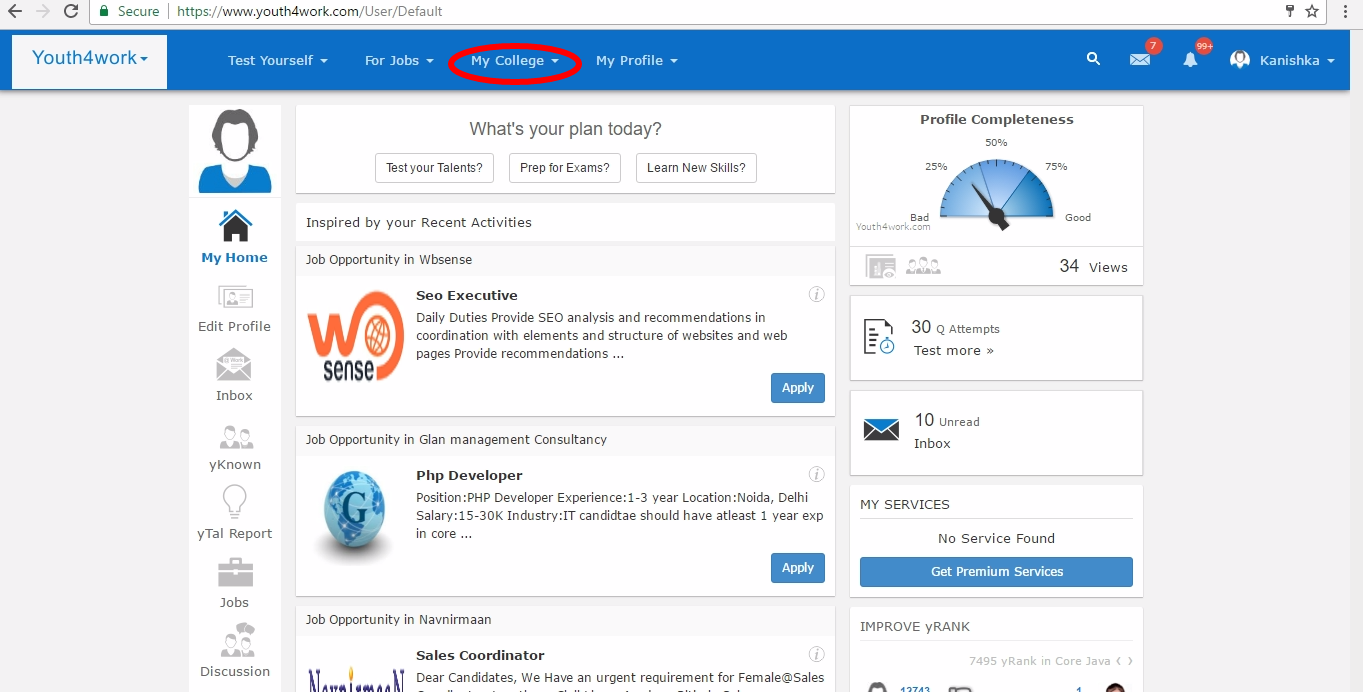Viewport: 1363px width, 692px height.
Task: Click the Prep for Exams? button
Action: coord(565,168)
